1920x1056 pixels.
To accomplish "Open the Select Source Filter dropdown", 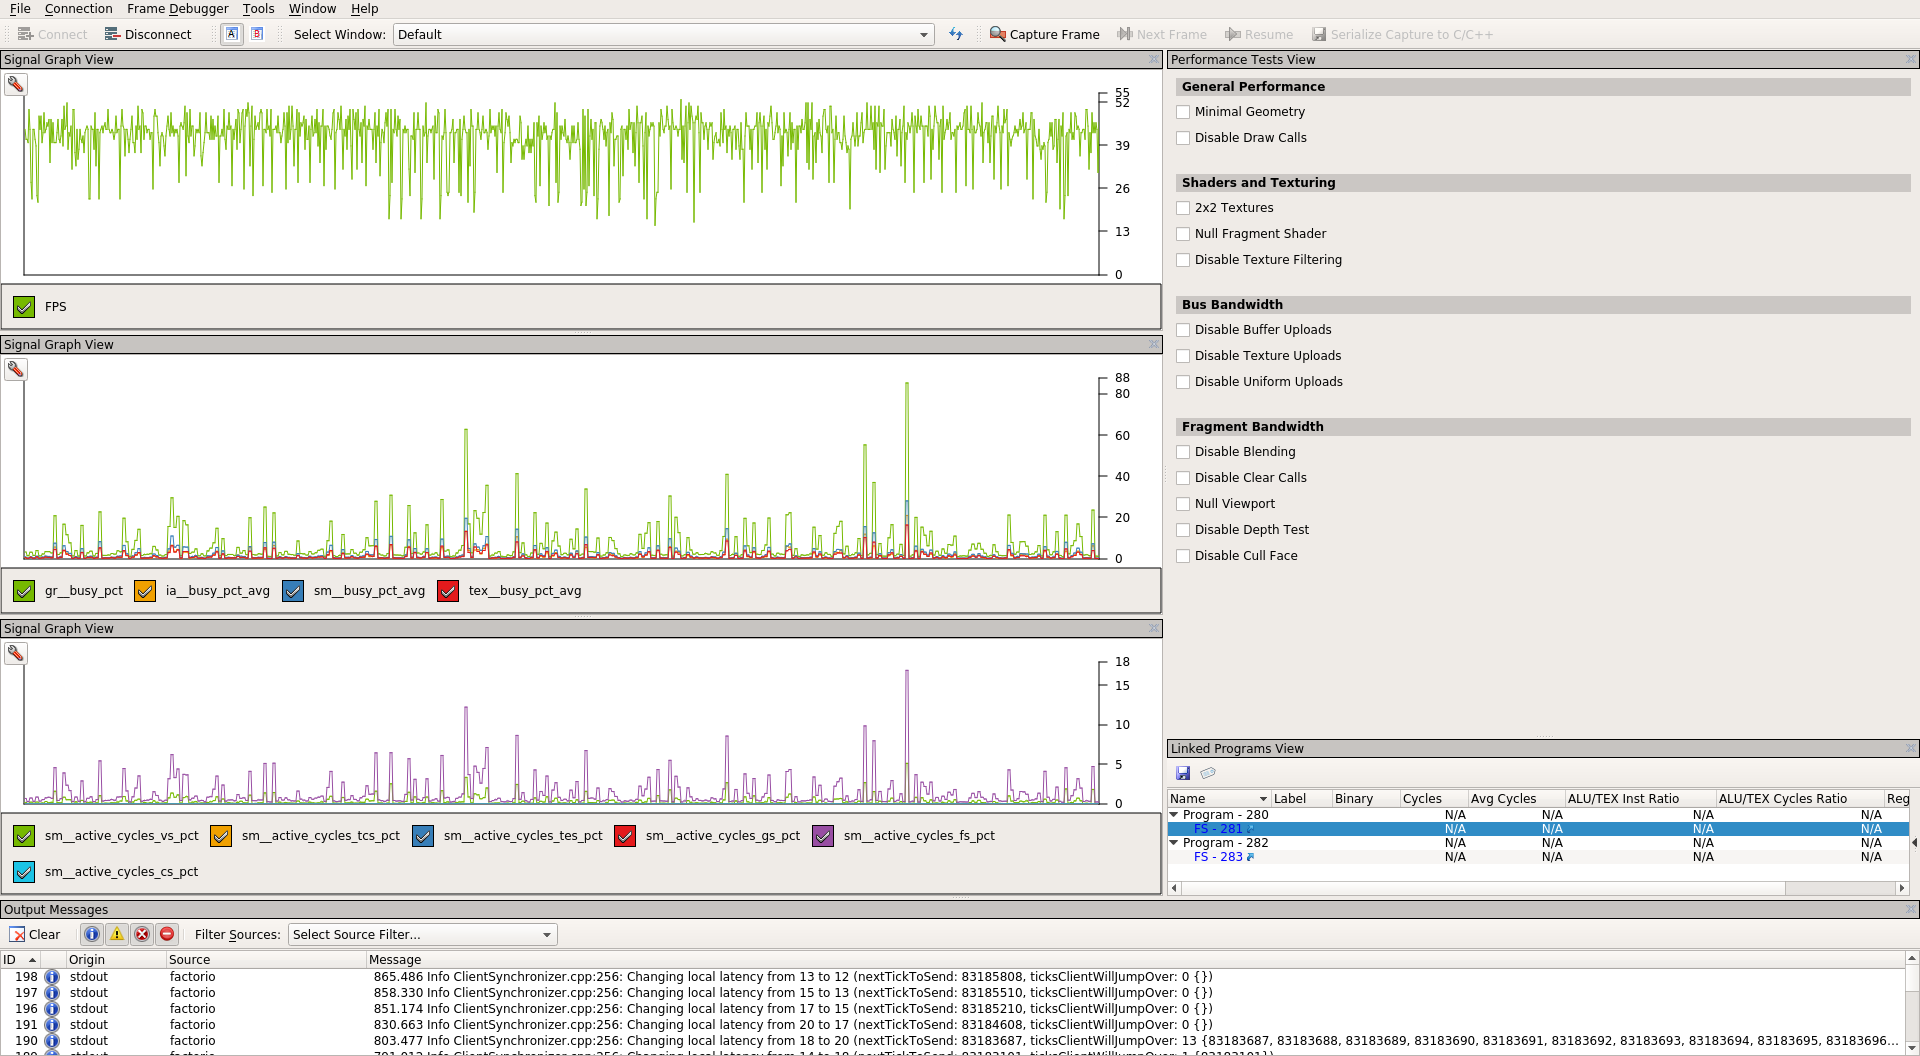I will point(422,934).
